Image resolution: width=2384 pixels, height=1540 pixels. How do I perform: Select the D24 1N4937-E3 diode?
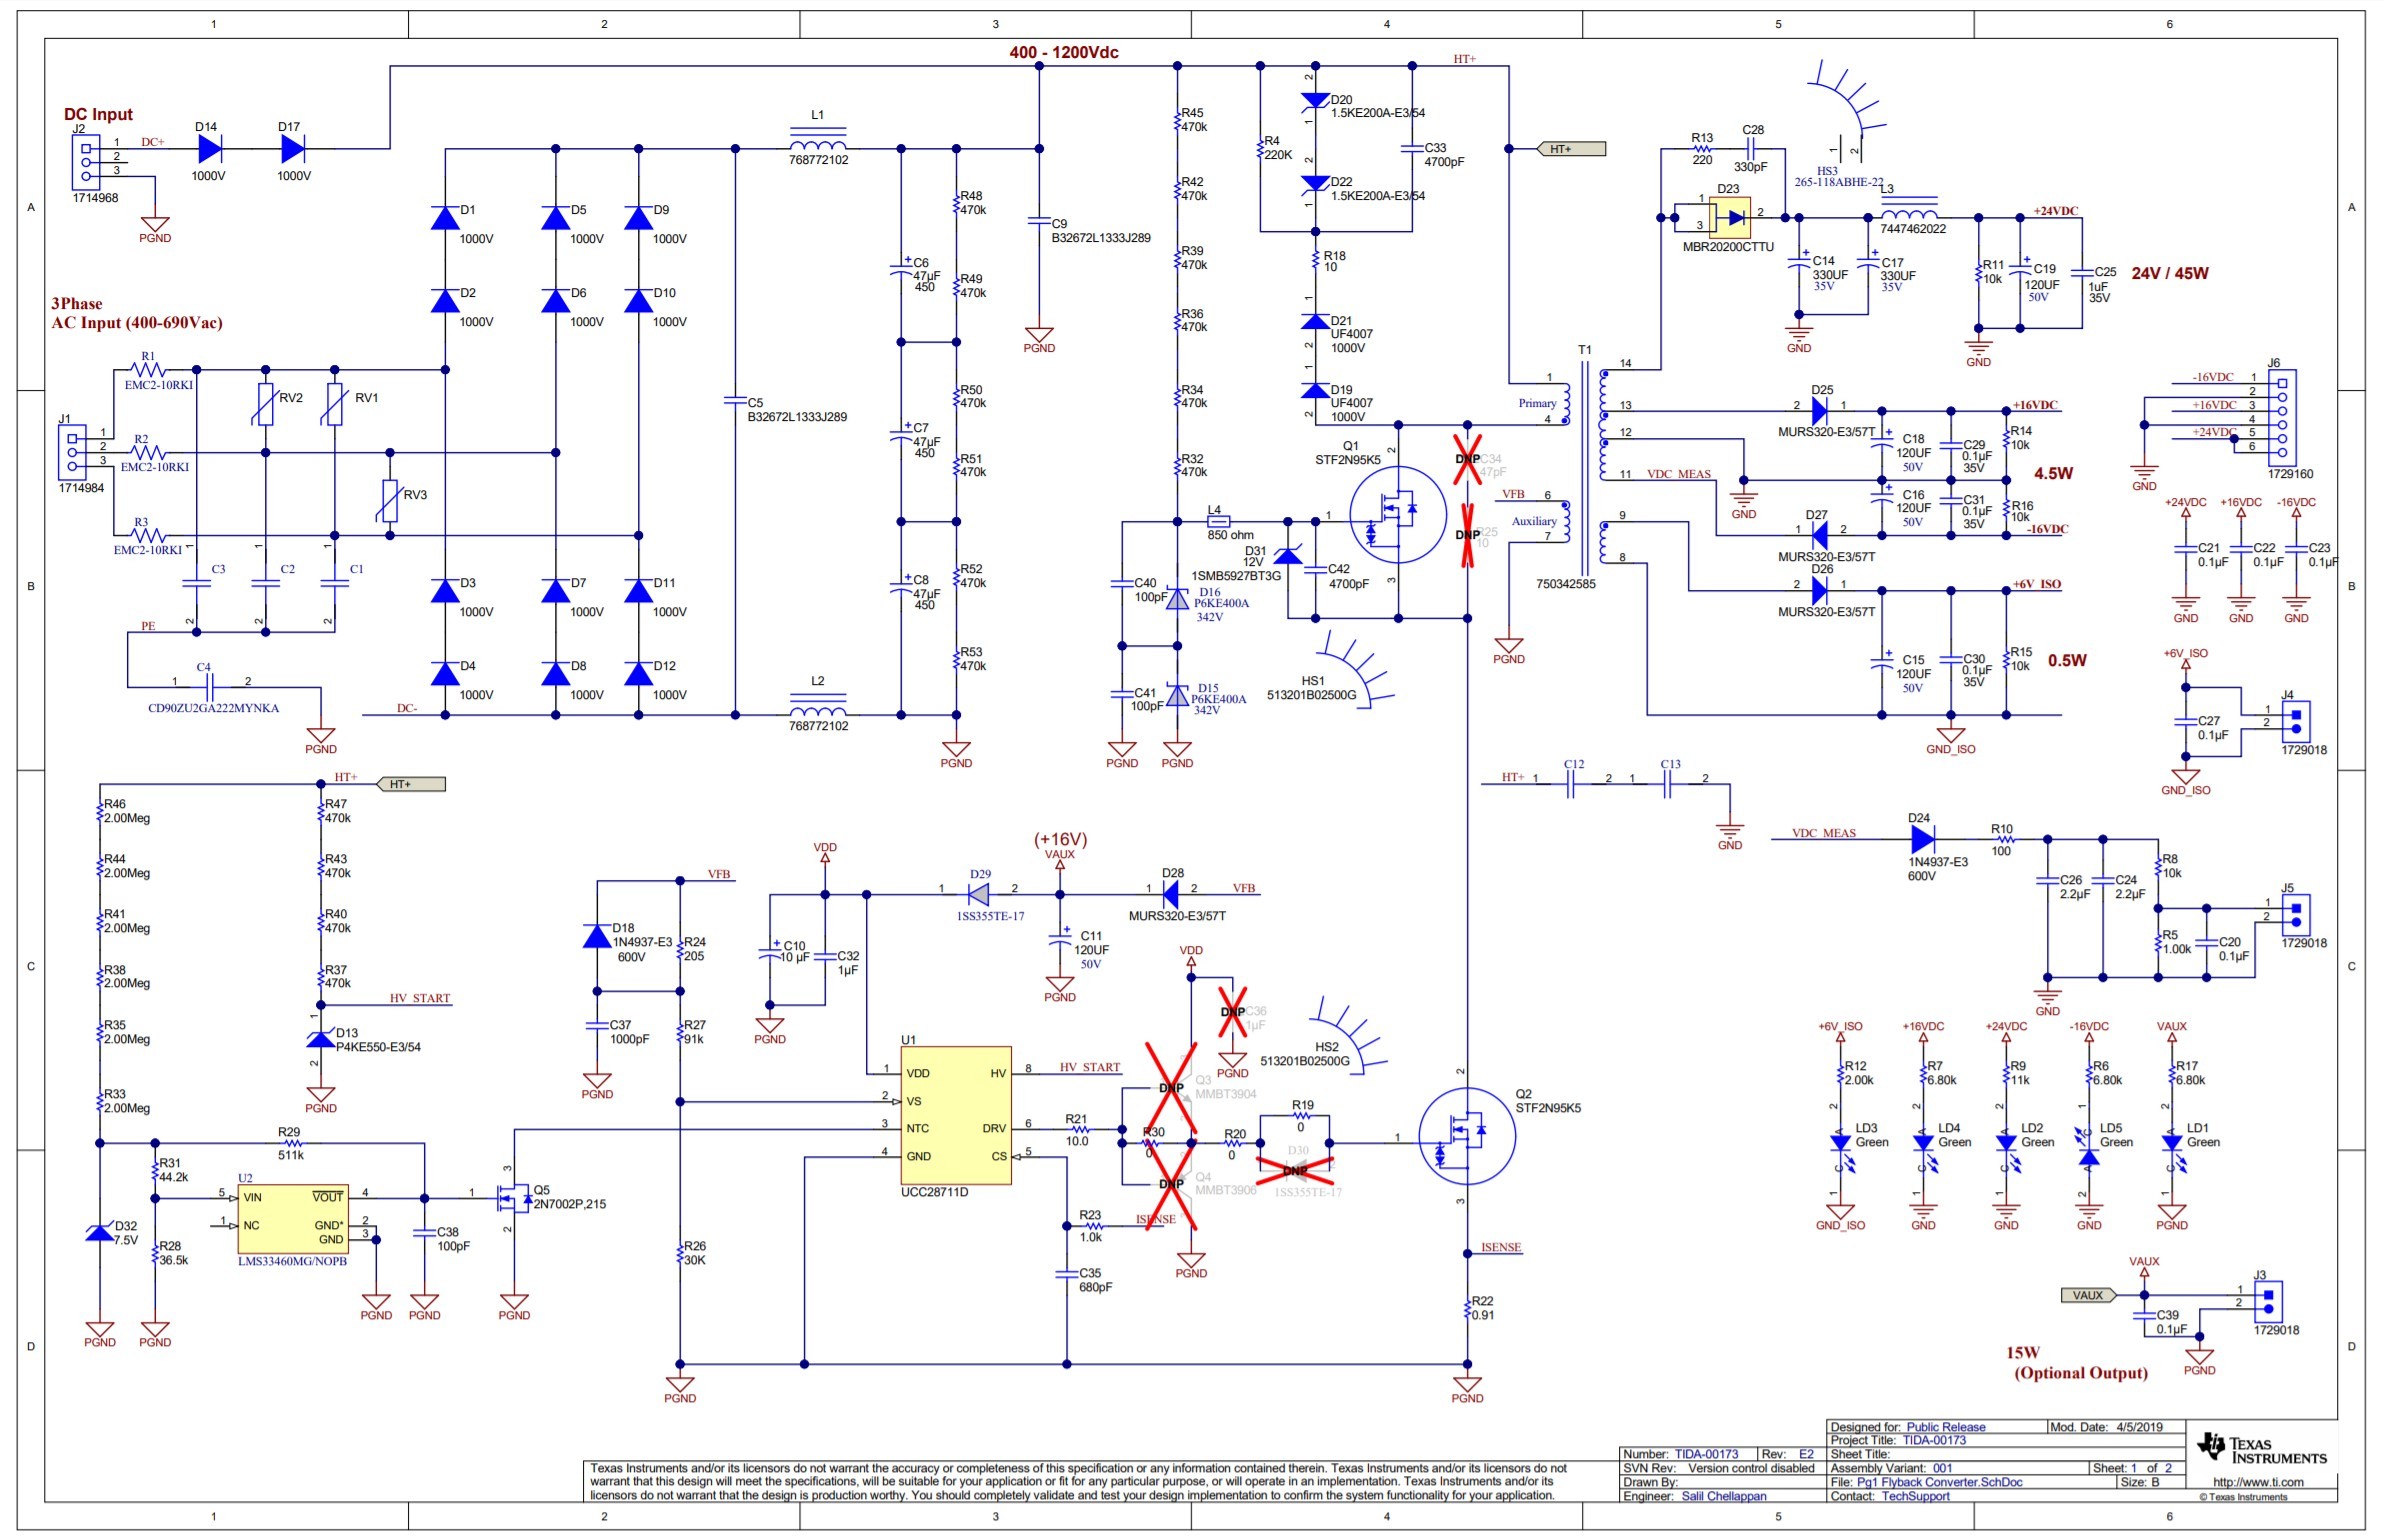click(1921, 840)
